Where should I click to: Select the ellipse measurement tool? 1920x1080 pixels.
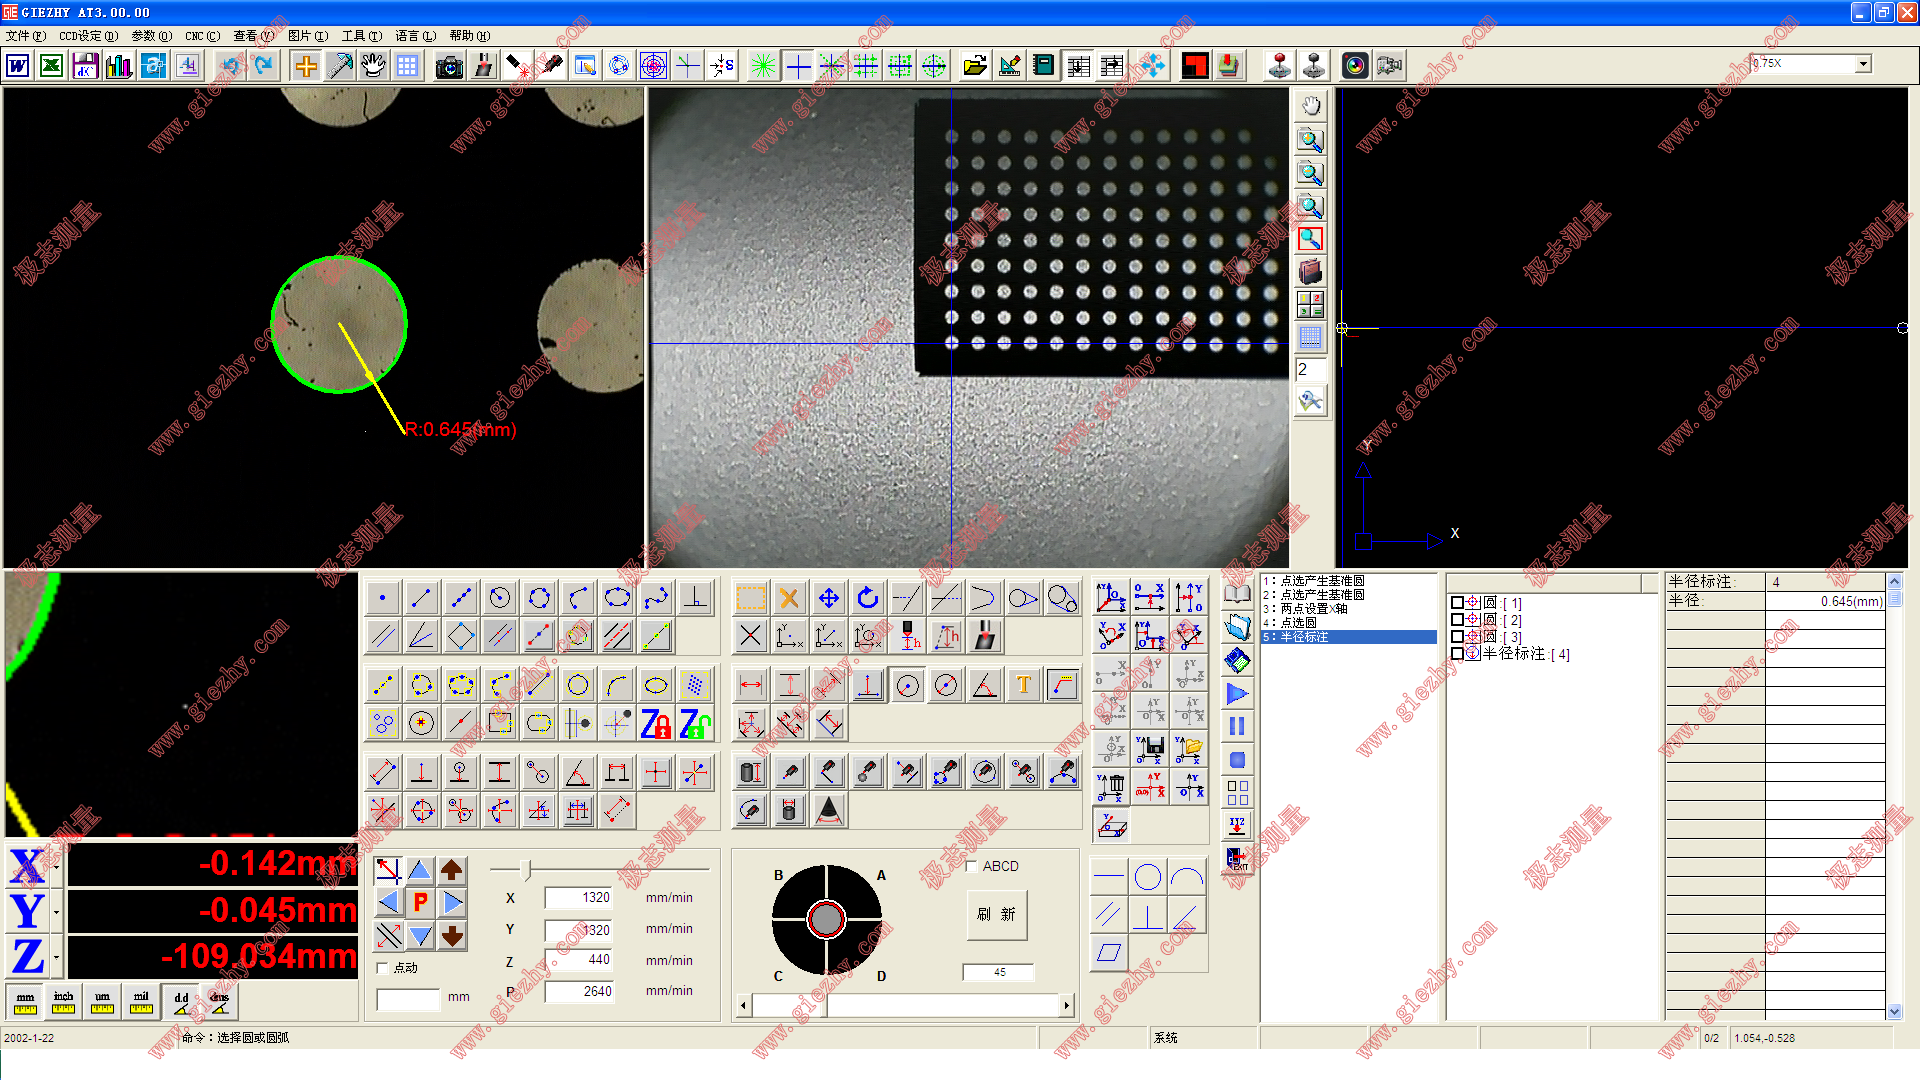point(618,598)
